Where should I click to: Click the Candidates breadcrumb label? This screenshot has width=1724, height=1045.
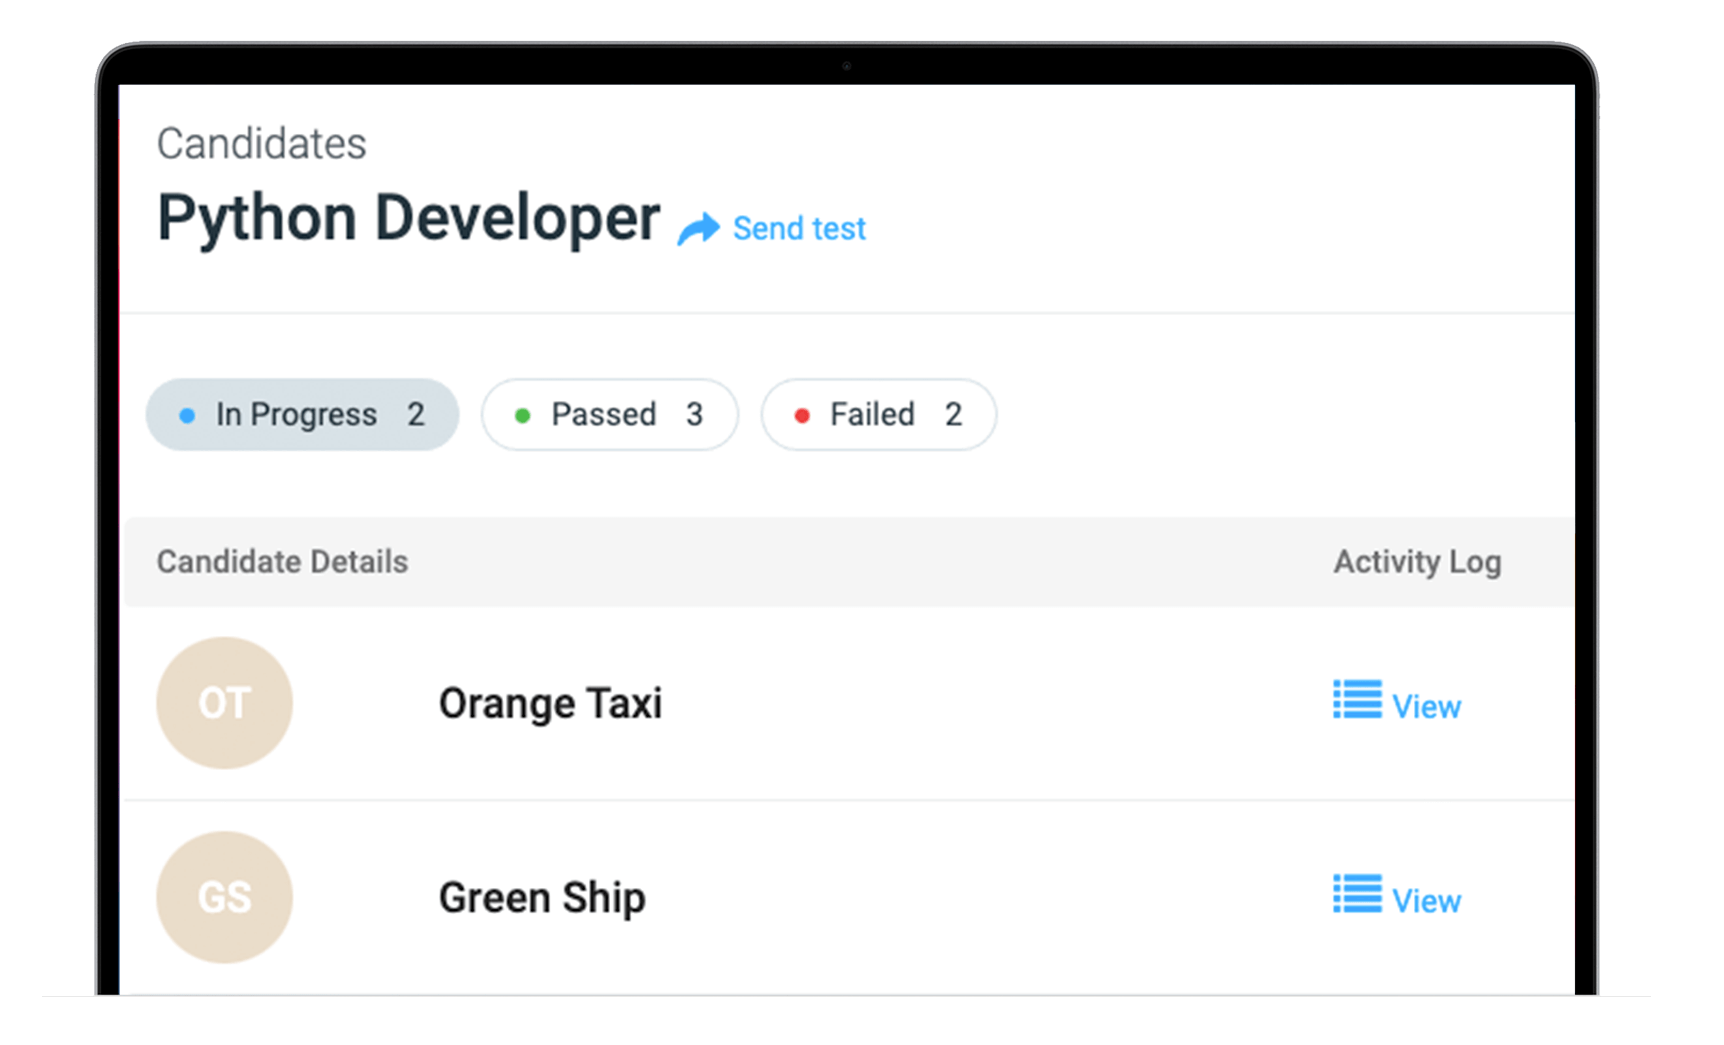click(x=262, y=144)
